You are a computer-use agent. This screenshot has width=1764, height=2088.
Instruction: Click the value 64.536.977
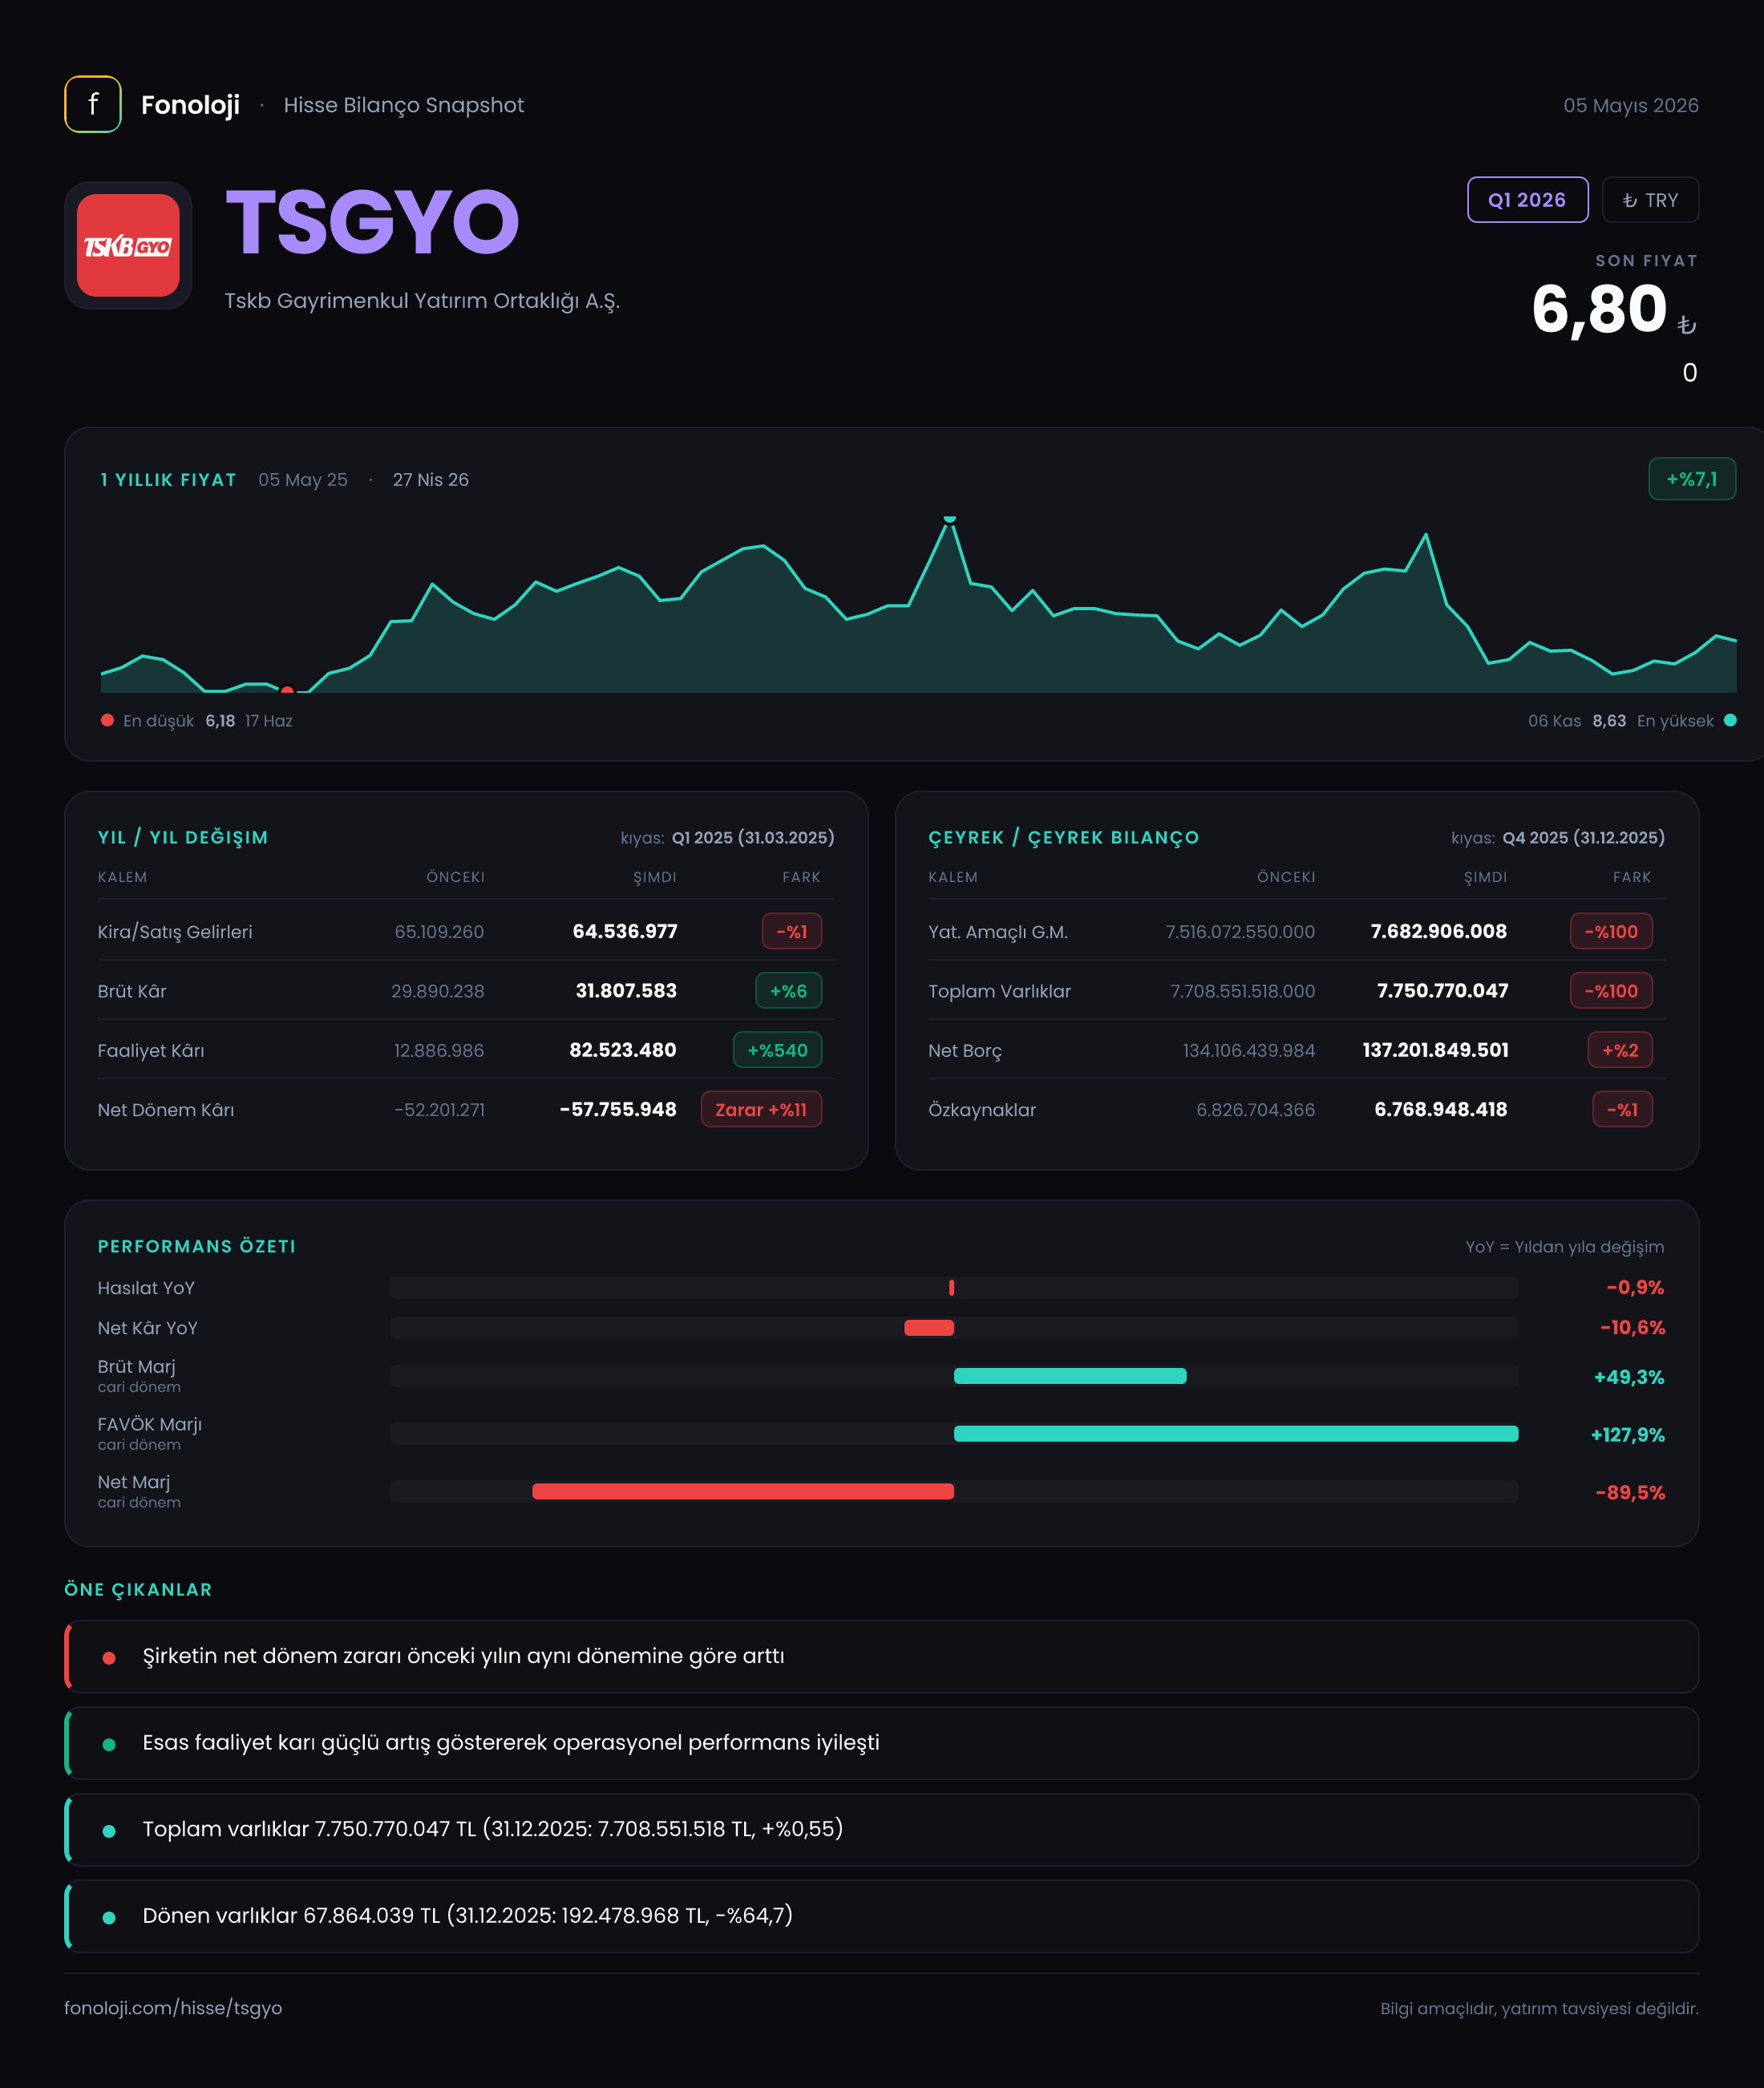click(x=625, y=931)
